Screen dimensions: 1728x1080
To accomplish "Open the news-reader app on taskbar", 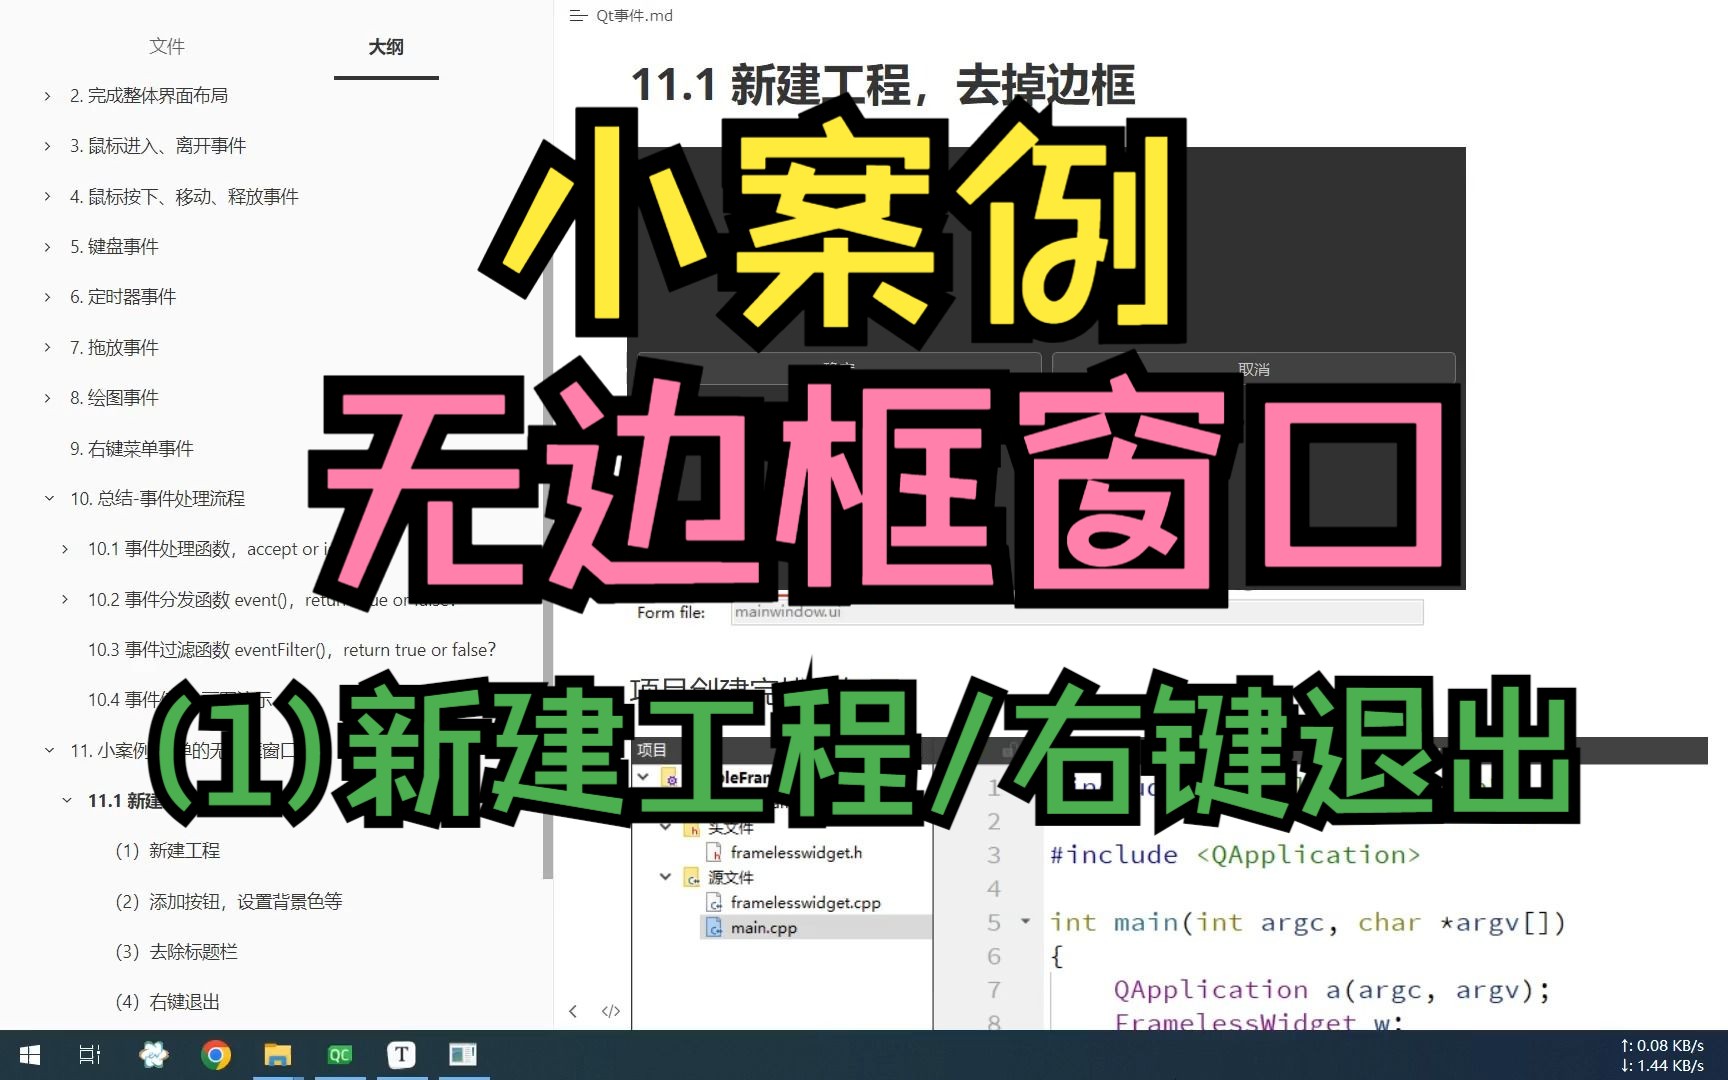I will click(463, 1055).
